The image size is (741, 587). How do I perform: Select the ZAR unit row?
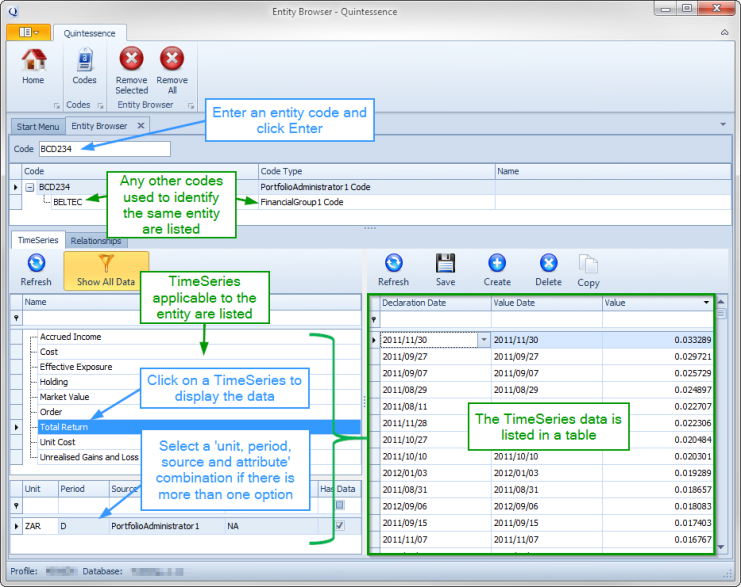tap(40, 526)
